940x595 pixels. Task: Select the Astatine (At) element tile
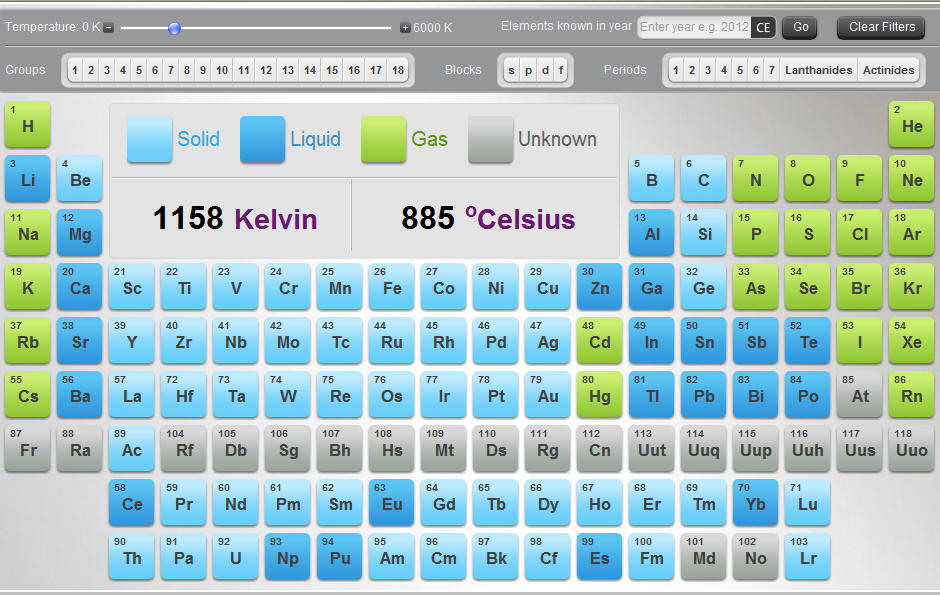(860, 394)
